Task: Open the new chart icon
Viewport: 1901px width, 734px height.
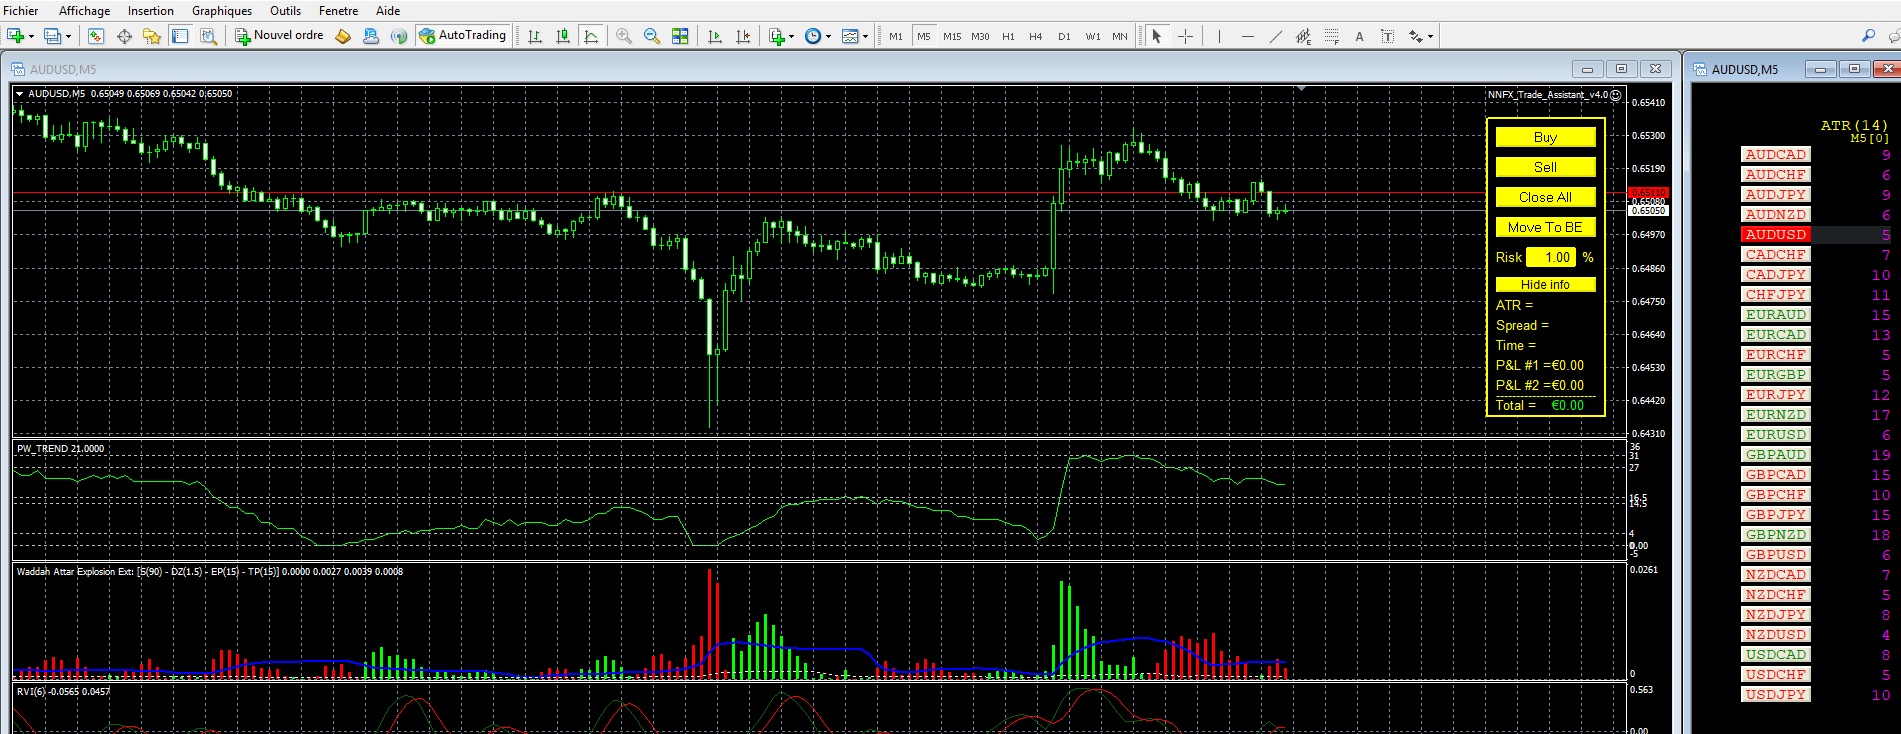Action: pyautogui.click(x=16, y=36)
